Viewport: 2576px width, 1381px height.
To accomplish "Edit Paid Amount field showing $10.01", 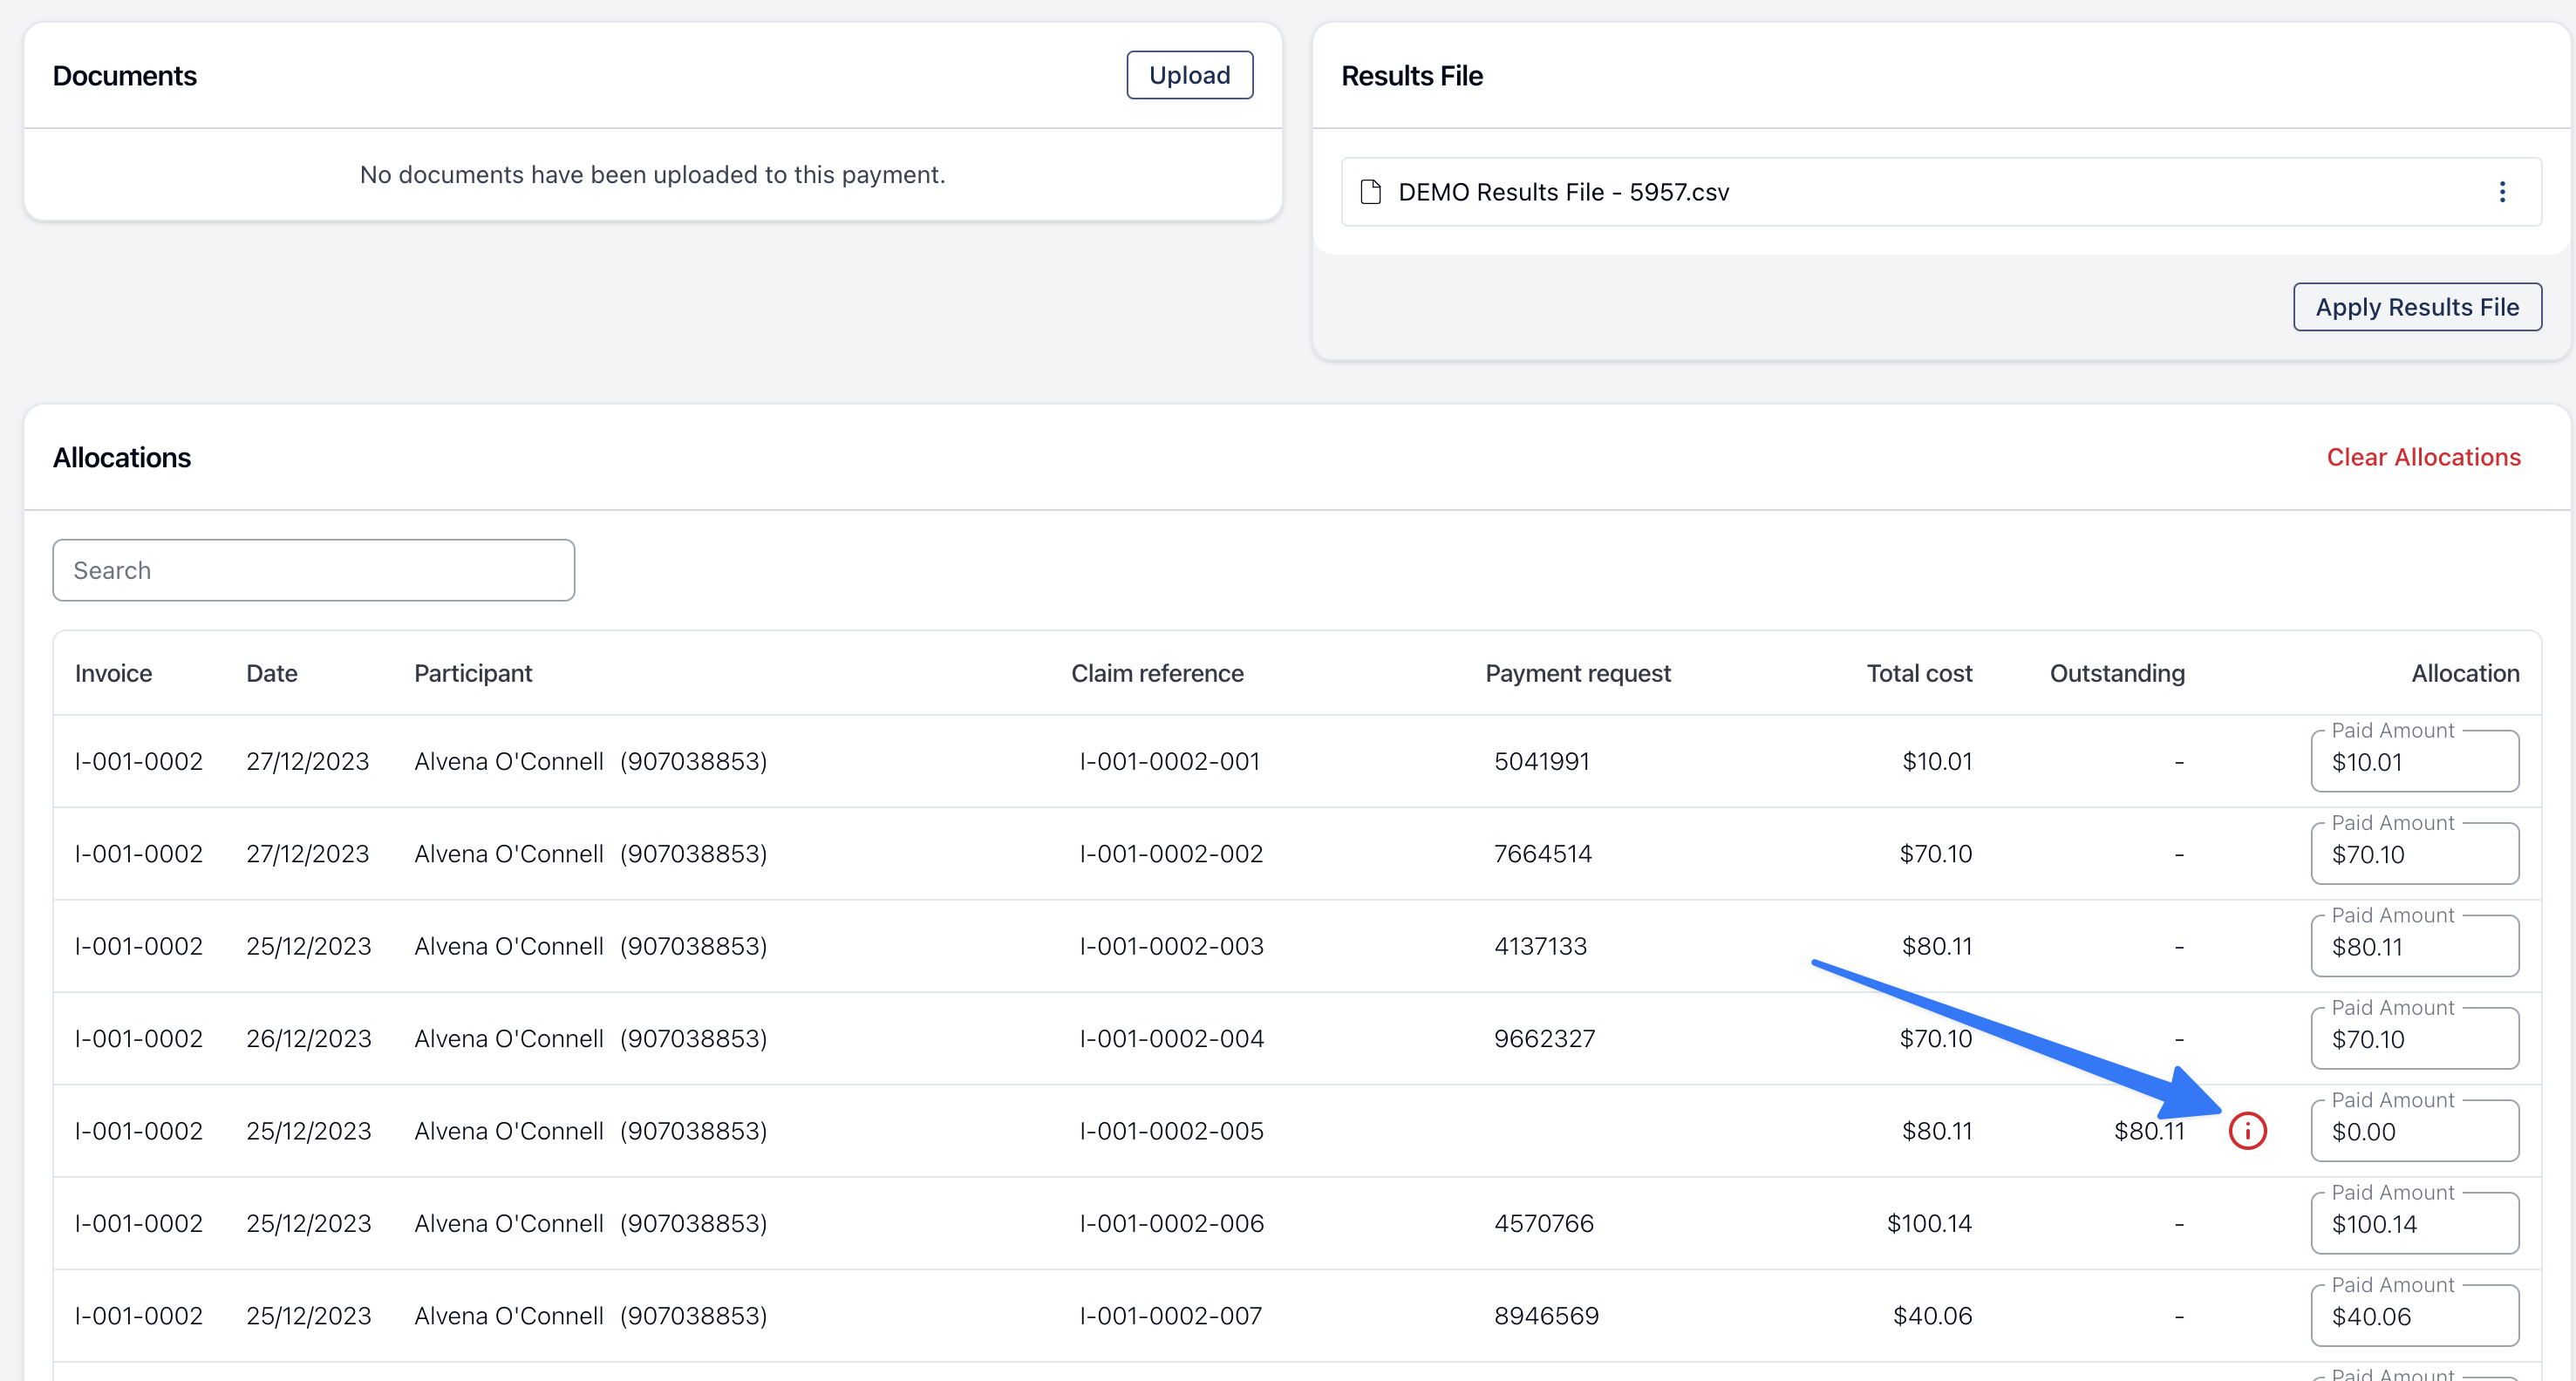I will (2414, 762).
